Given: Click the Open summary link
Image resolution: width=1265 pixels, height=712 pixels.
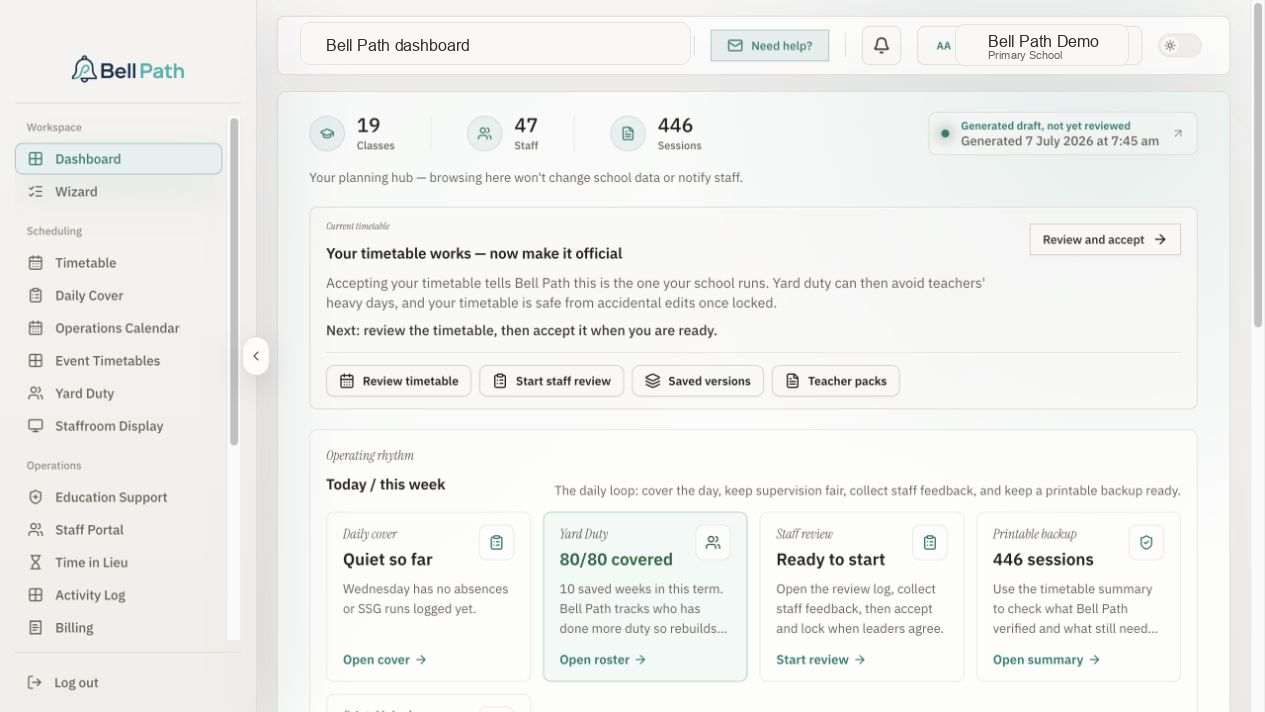Looking at the screenshot, I should [1046, 660].
